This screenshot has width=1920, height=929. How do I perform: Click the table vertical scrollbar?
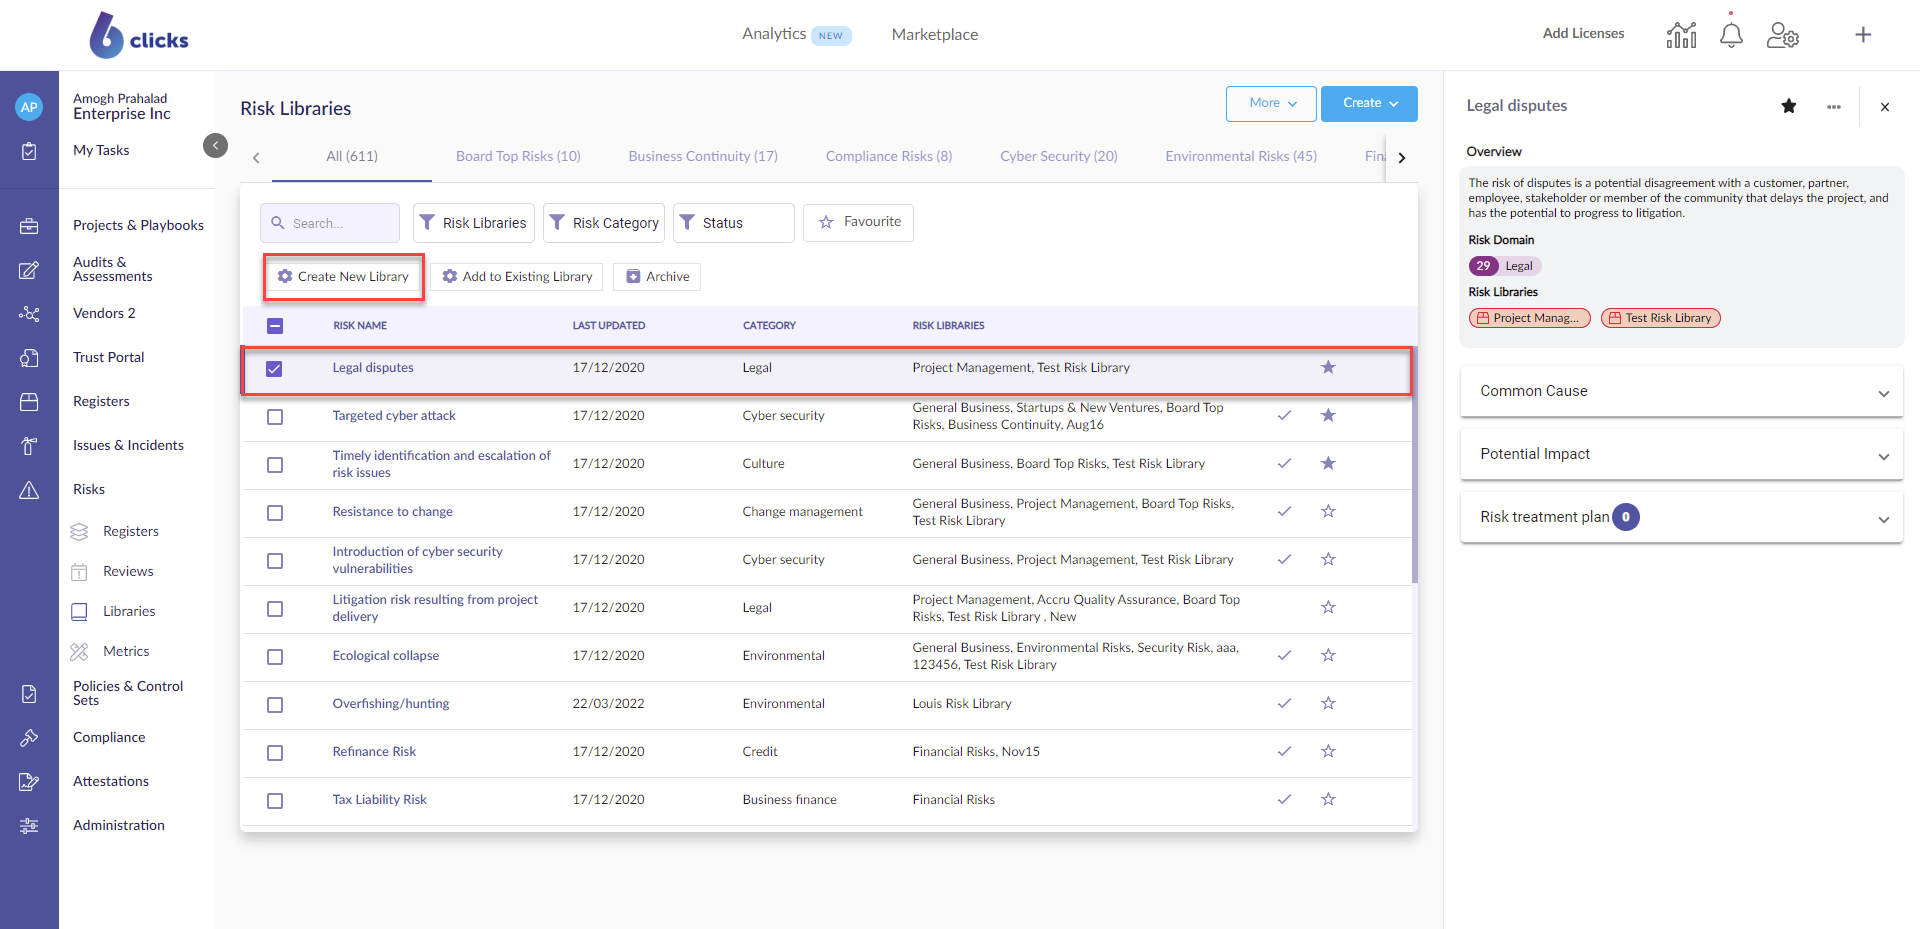tap(1414, 465)
